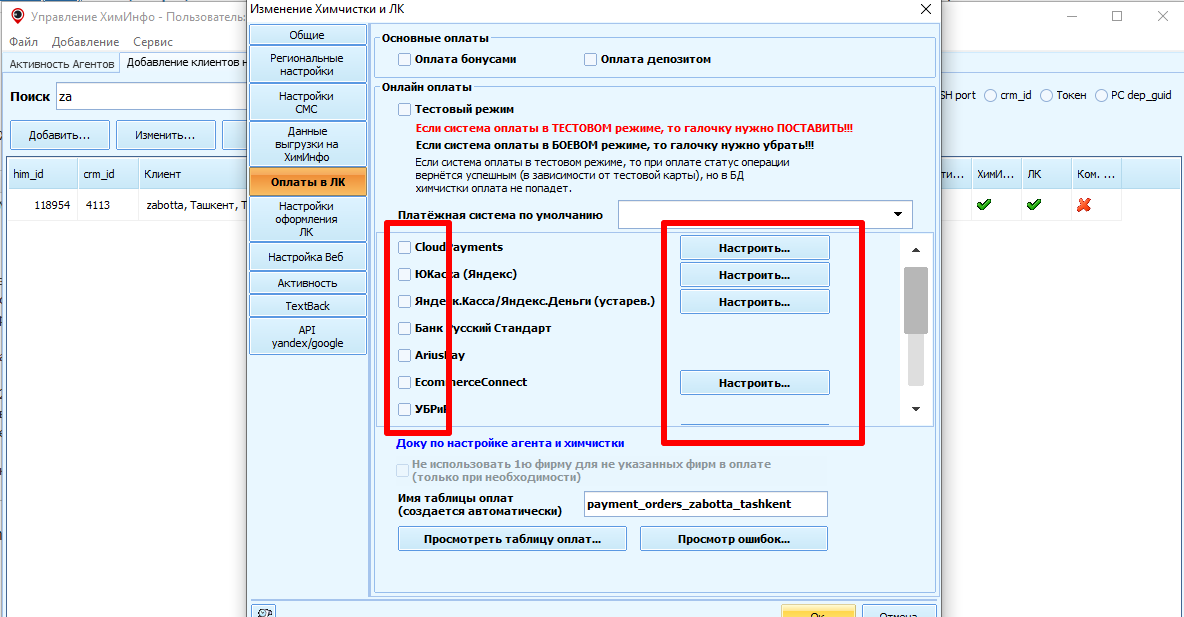Click the payment table name input field
The height and width of the screenshot is (617, 1184).
(x=705, y=504)
